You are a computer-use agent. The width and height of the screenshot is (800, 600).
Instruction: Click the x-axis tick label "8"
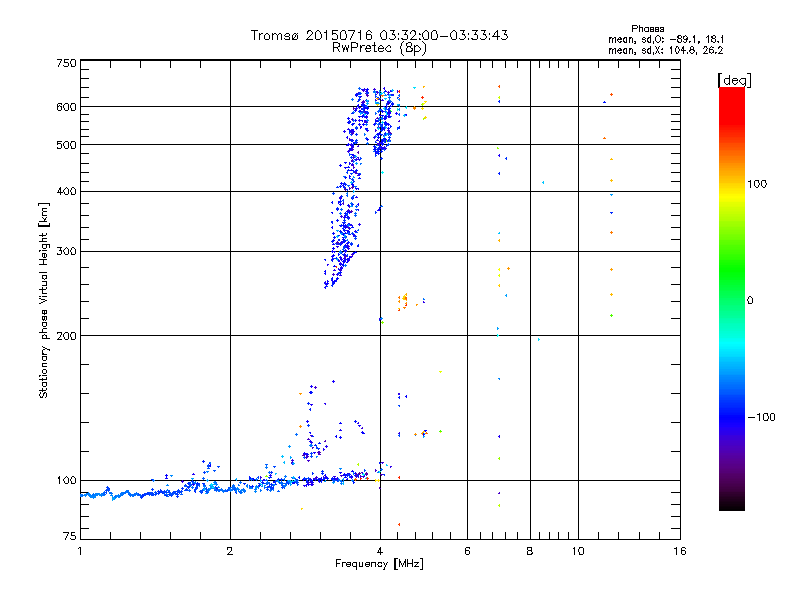coord(530,551)
